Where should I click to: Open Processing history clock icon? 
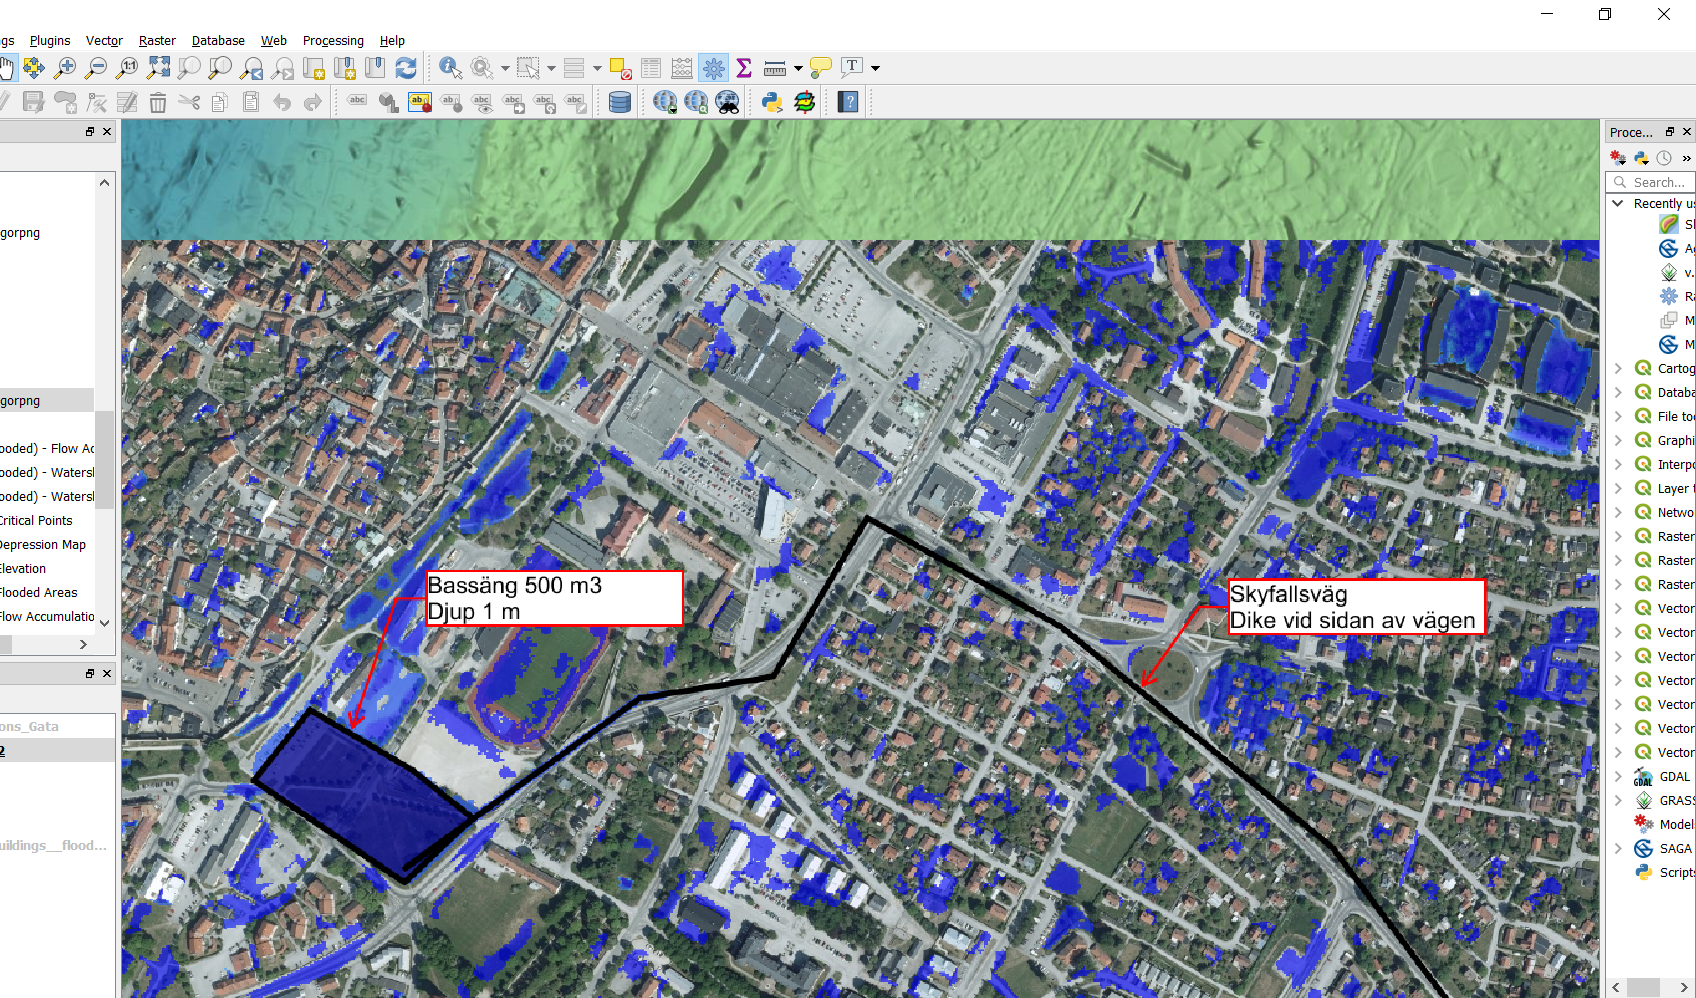(x=1664, y=158)
